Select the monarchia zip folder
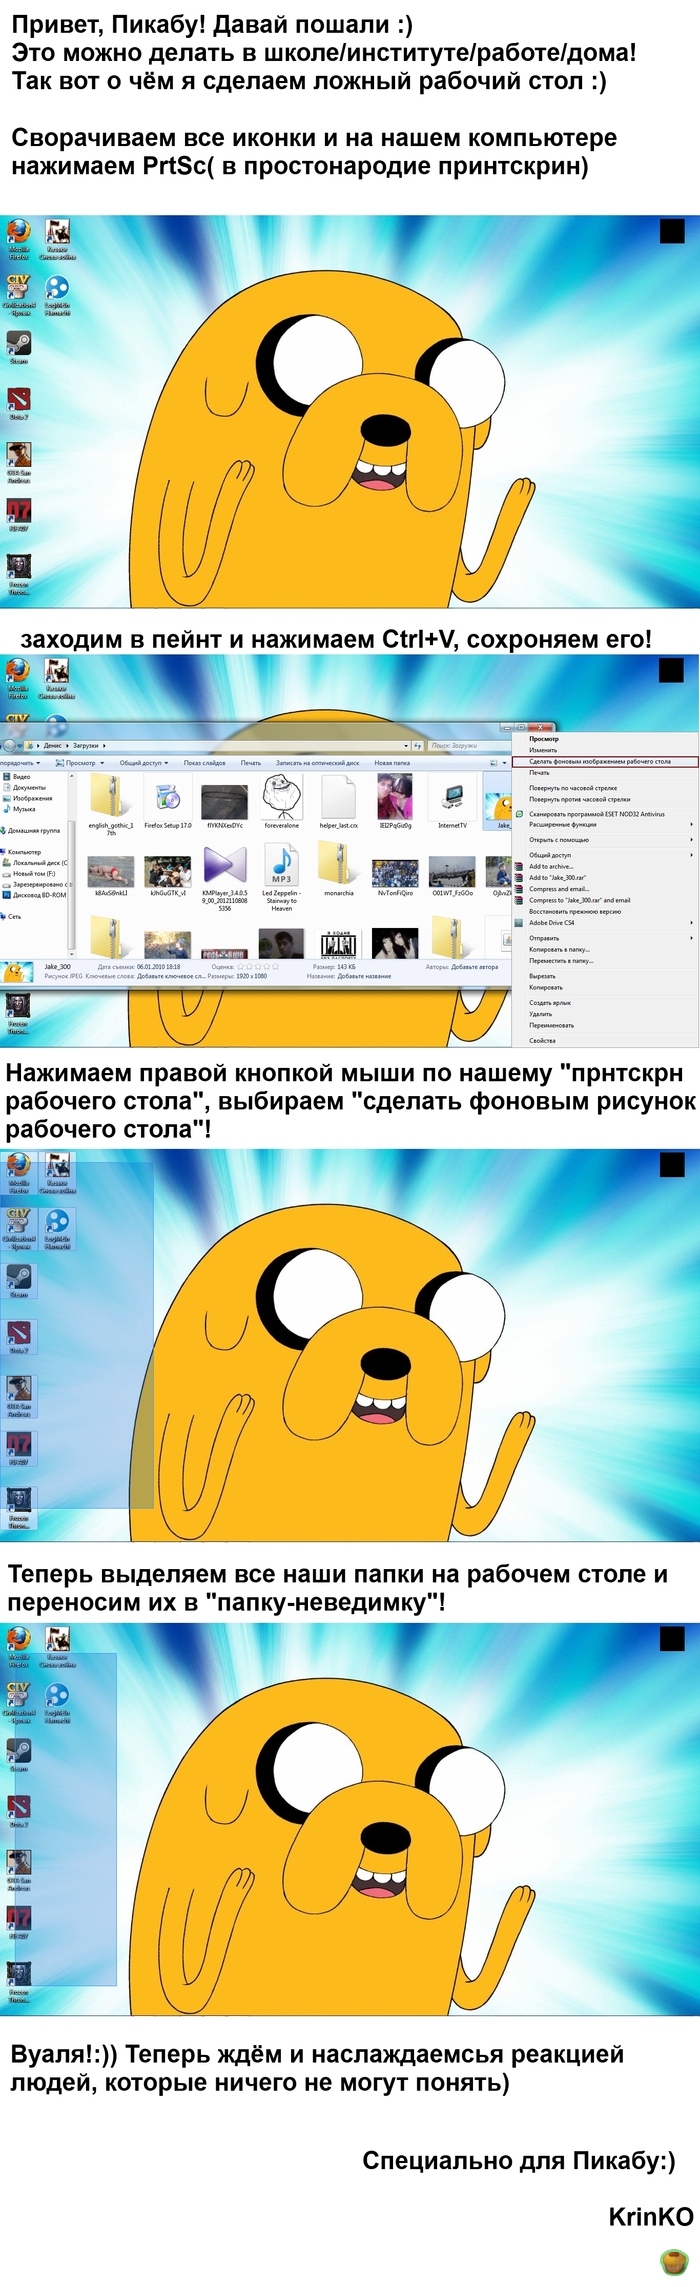Screen dimensions: 700x2287 point(339,869)
